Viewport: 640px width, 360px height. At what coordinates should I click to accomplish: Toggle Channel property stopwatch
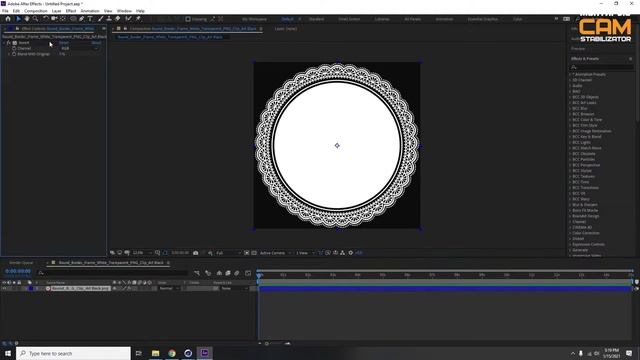[14, 48]
